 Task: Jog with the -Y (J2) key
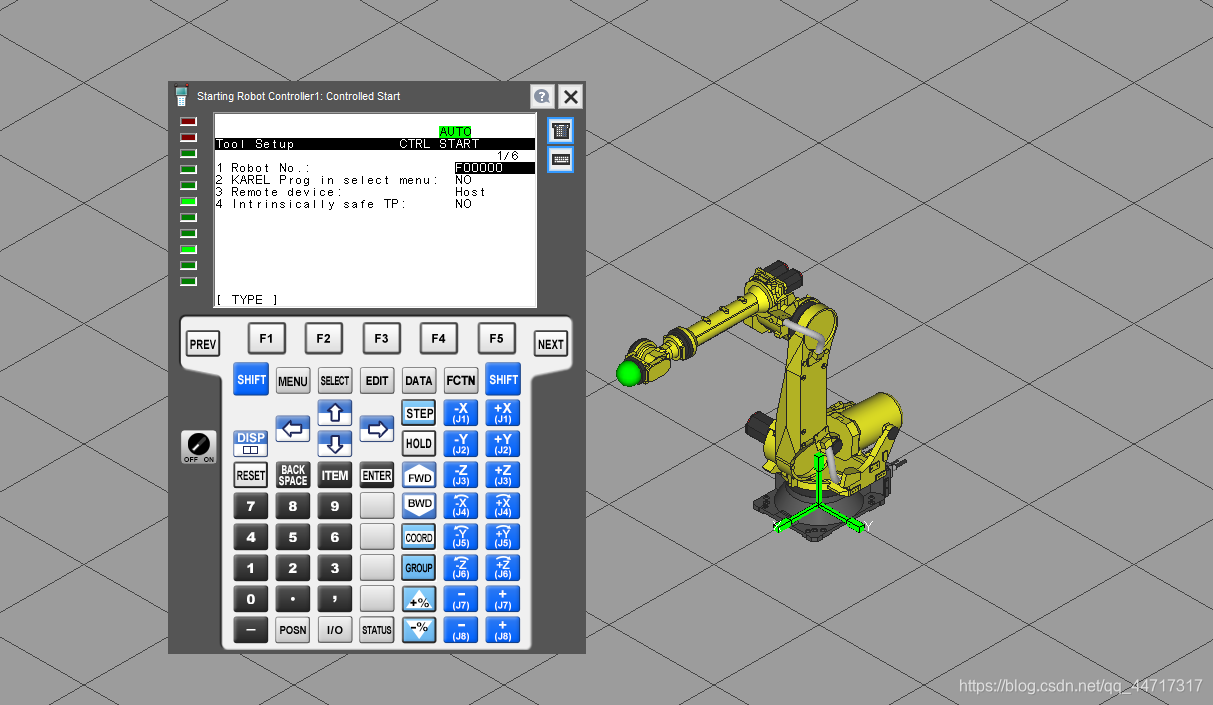[461, 444]
